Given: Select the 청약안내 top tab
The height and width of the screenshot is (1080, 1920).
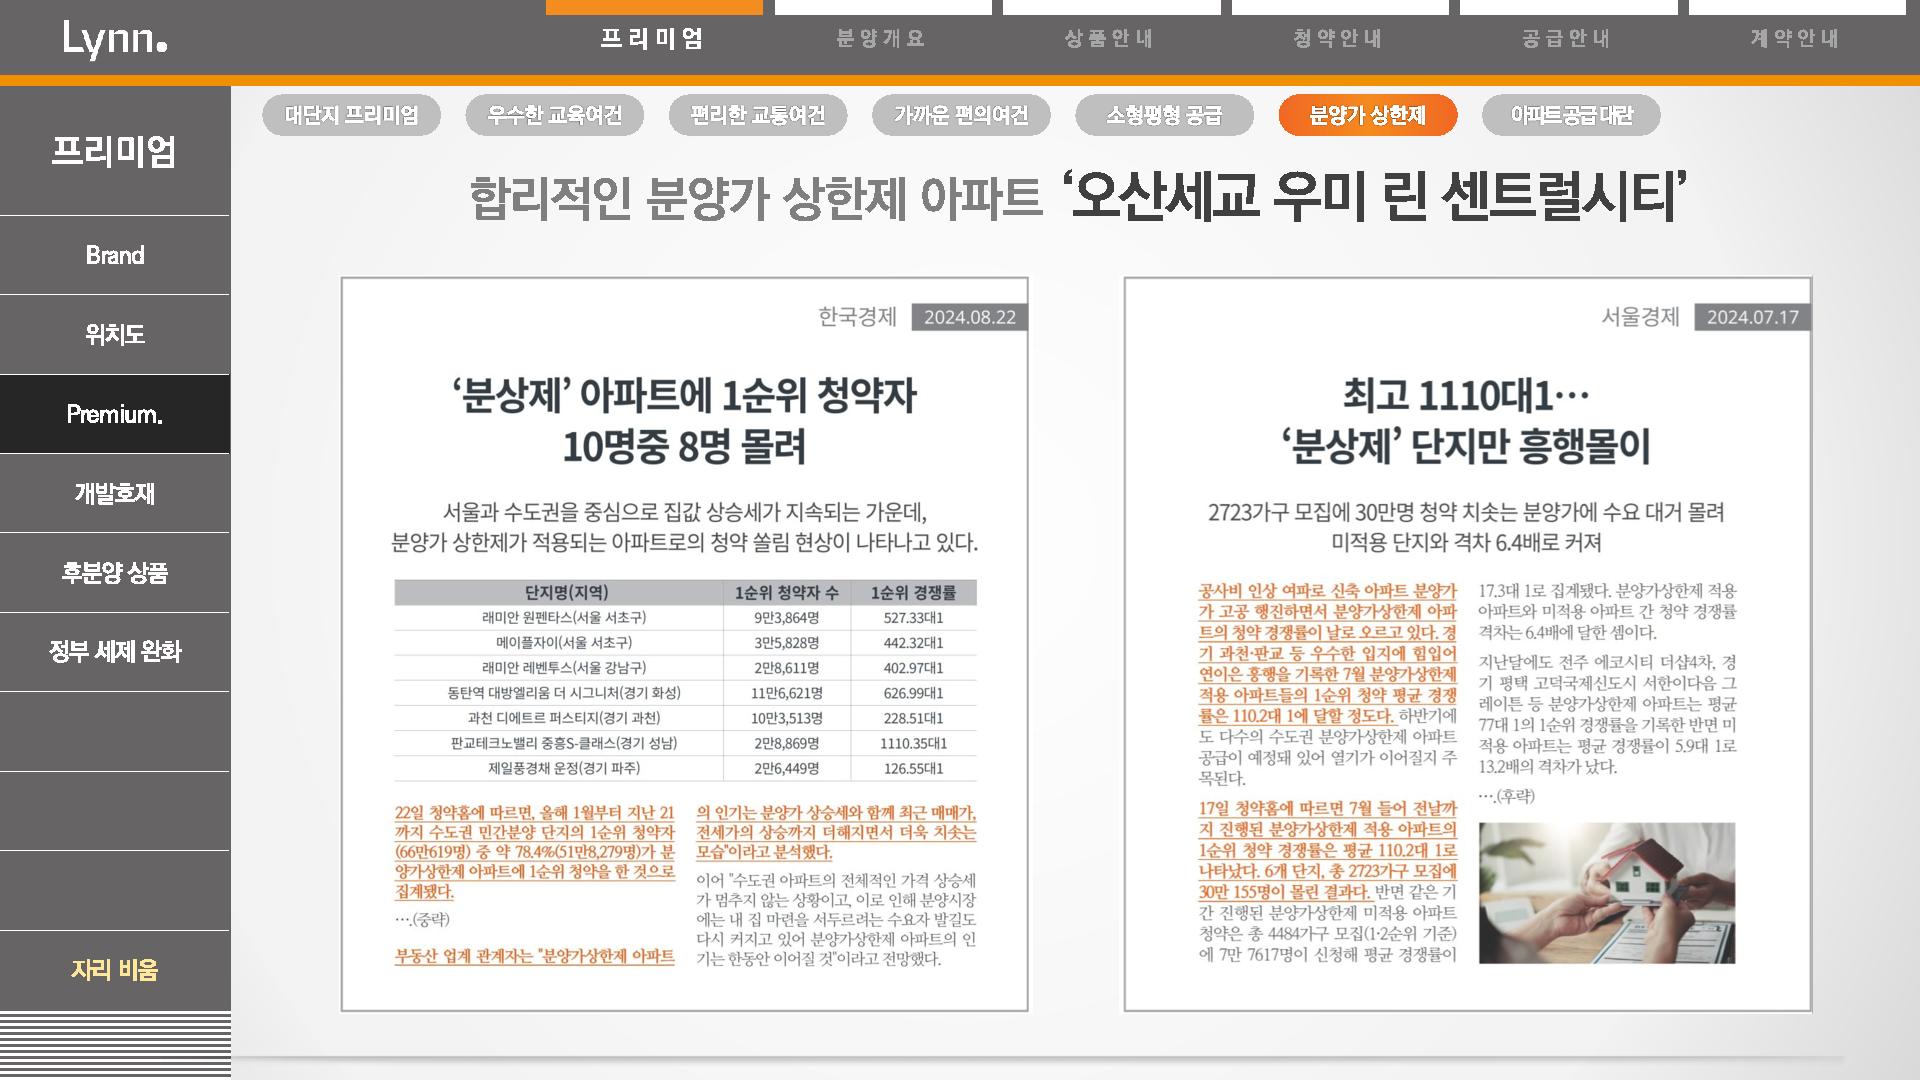Looking at the screenshot, I should point(1338,38).
